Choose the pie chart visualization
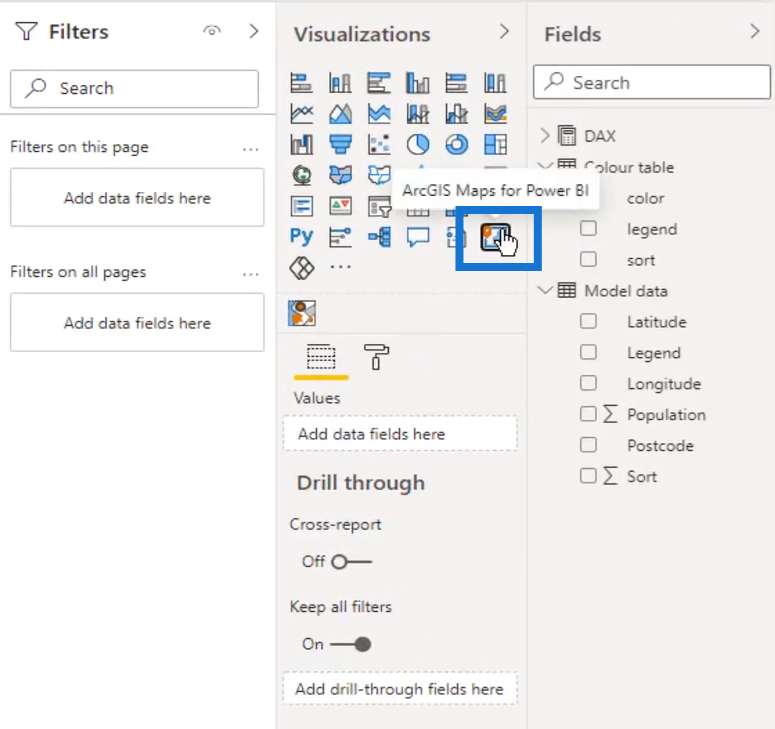The image size is (775, 729). tap(418, 145)
